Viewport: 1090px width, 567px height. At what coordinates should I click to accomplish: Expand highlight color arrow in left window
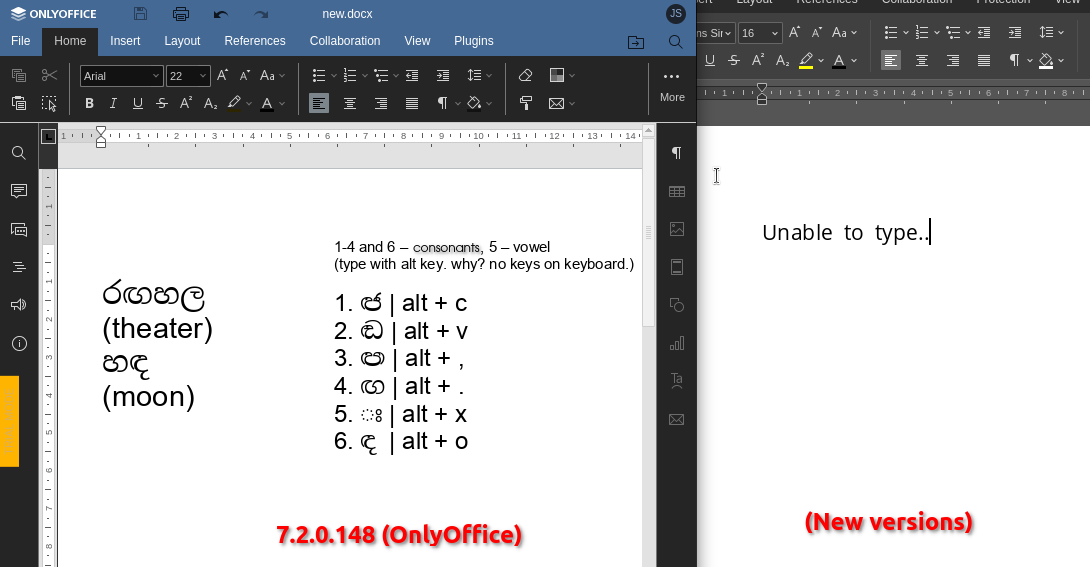click(x=249, y=104)
